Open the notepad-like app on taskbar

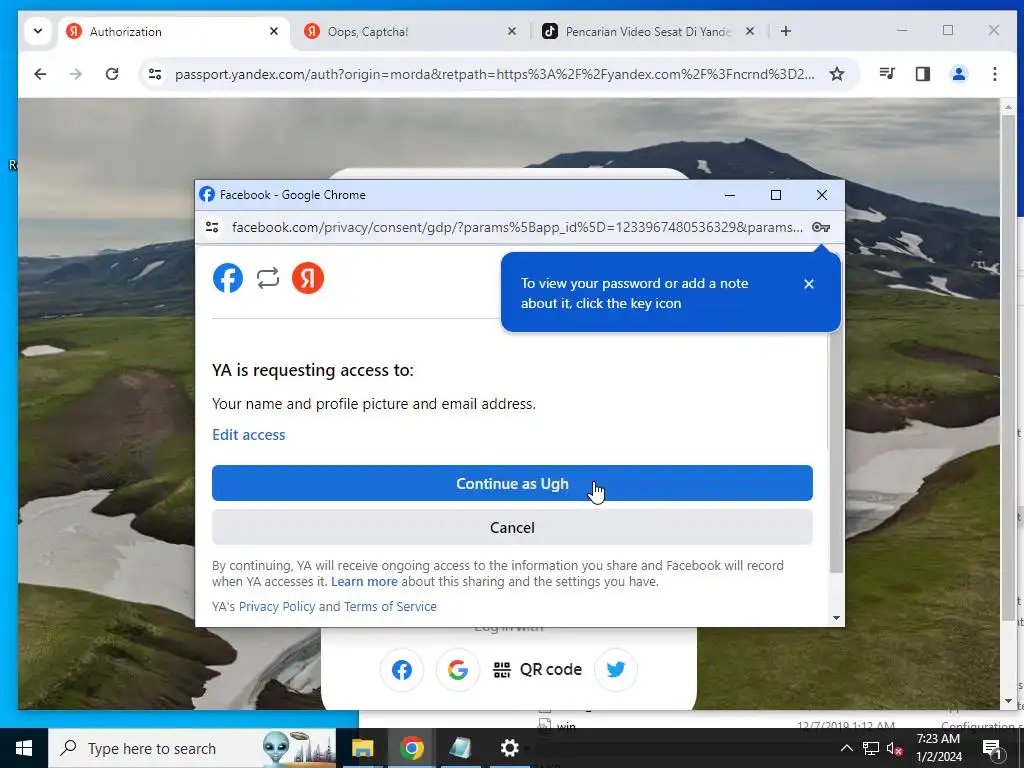point(460,748)
